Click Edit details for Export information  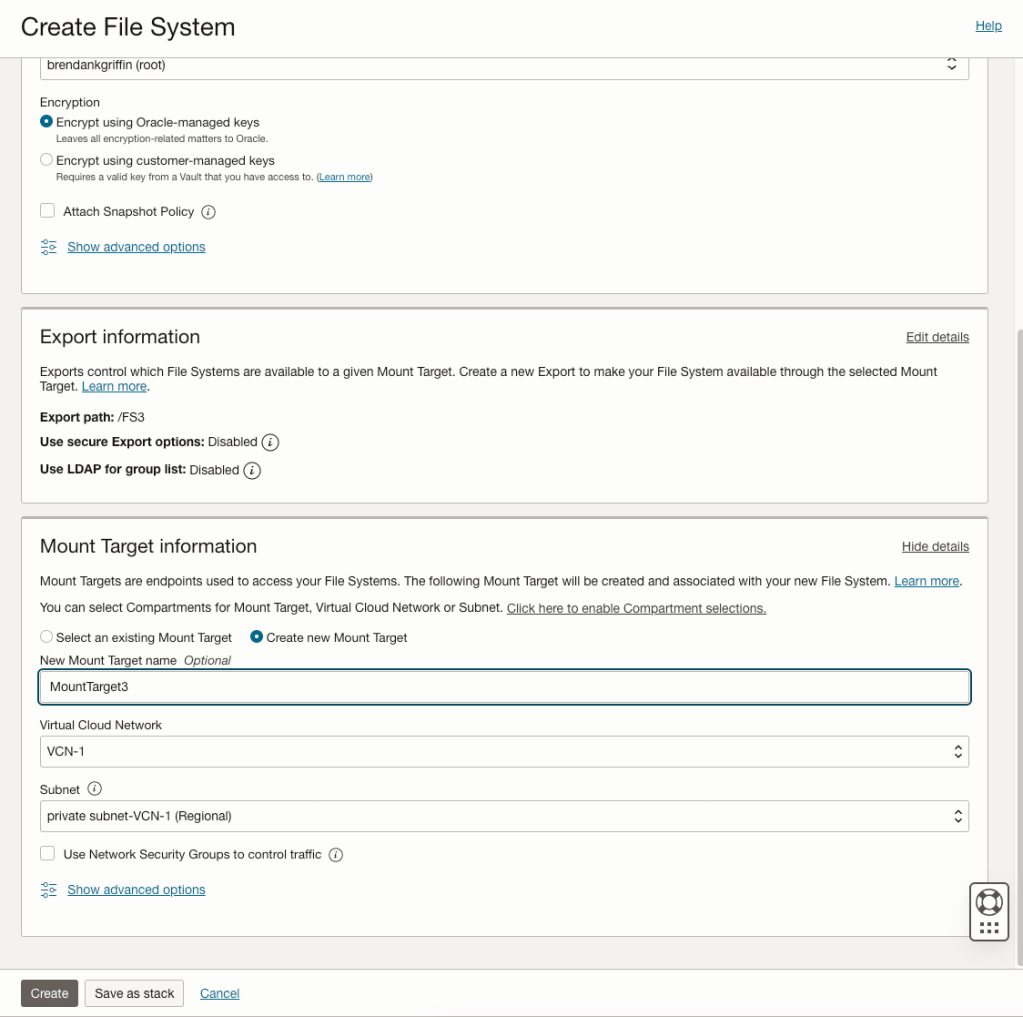[937, 337]
